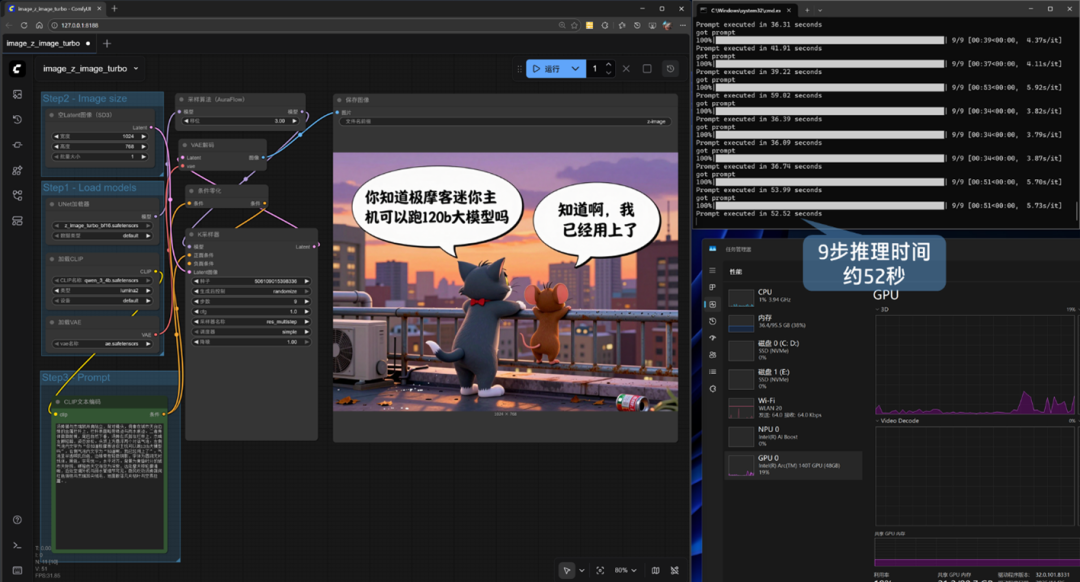Viewport: 1080px width, 582px height.
Task: Open the model library sidebar icon
Action: pyautogui.click(x=17, y=170)
